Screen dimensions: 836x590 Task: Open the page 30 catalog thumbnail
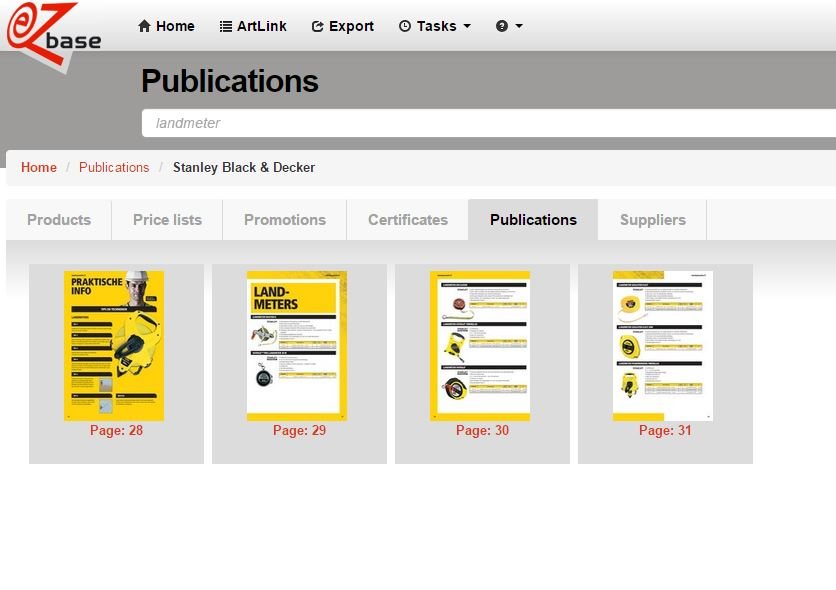(480, 346)
